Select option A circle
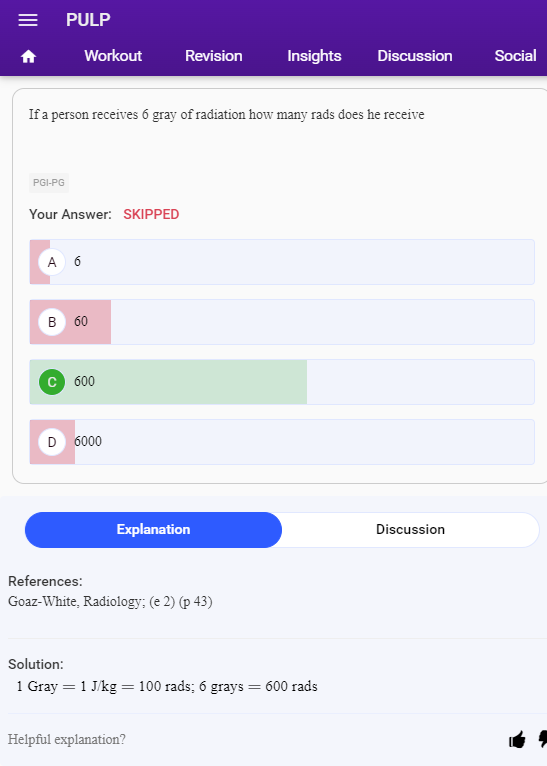Viewport: 547px width, 766px height. [52, 262]
